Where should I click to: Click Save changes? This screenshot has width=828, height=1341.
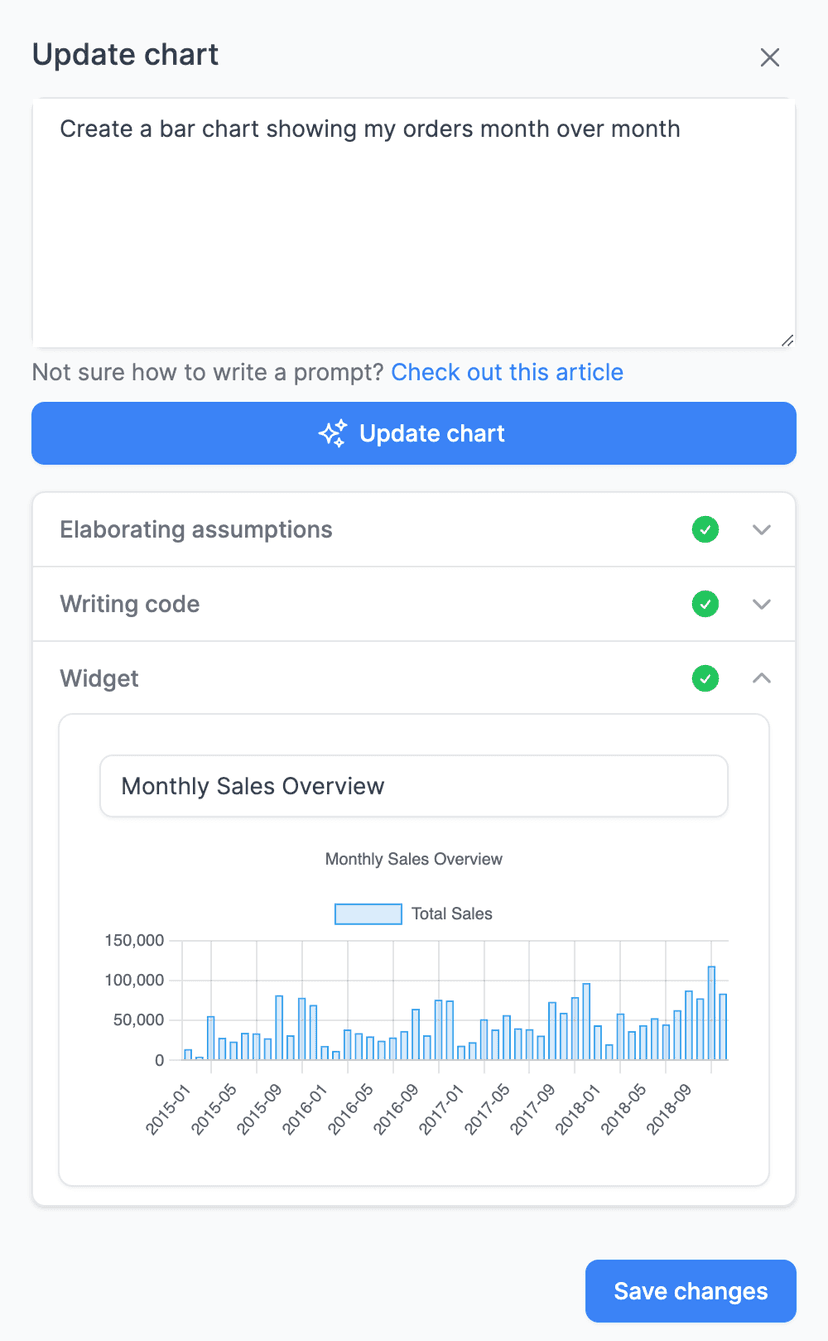690,1290
